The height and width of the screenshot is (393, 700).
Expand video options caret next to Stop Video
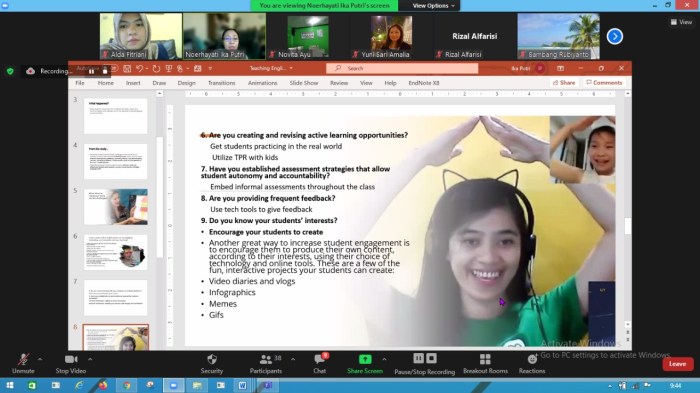[x=90, y=359]
